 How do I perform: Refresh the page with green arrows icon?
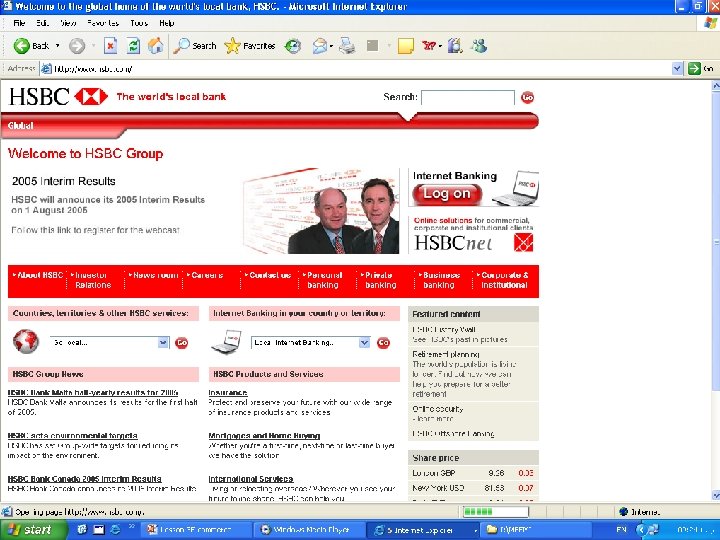[x=133, y=46]
